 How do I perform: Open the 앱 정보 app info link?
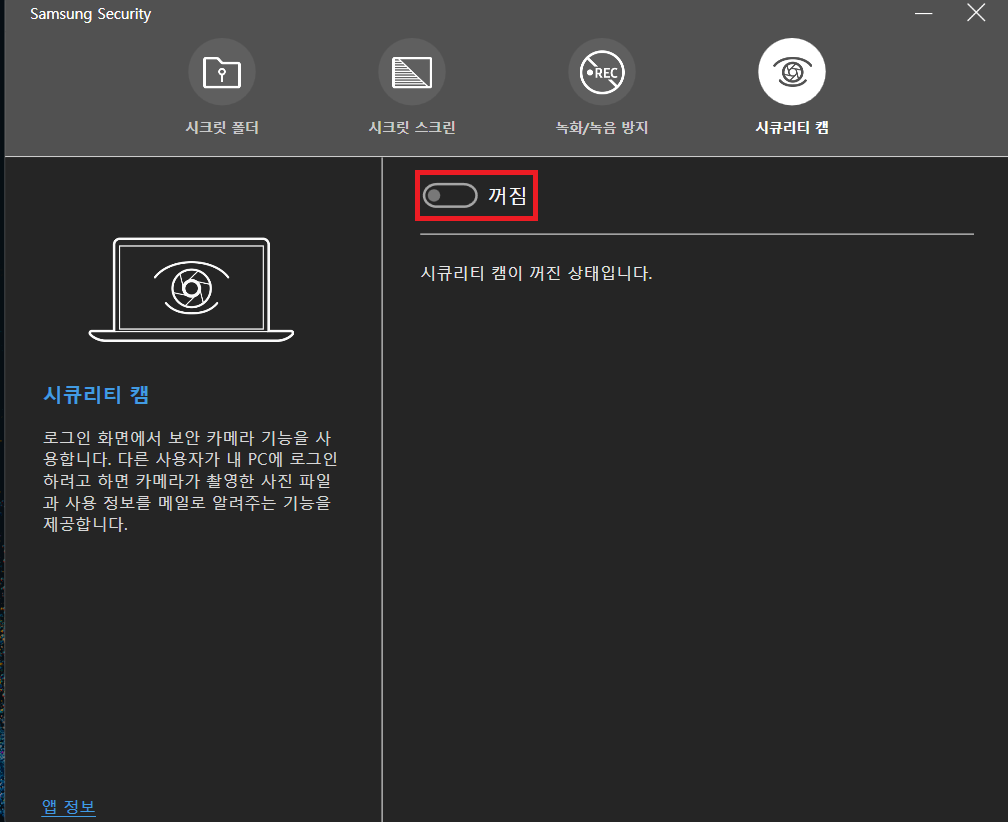click(68, 807)
